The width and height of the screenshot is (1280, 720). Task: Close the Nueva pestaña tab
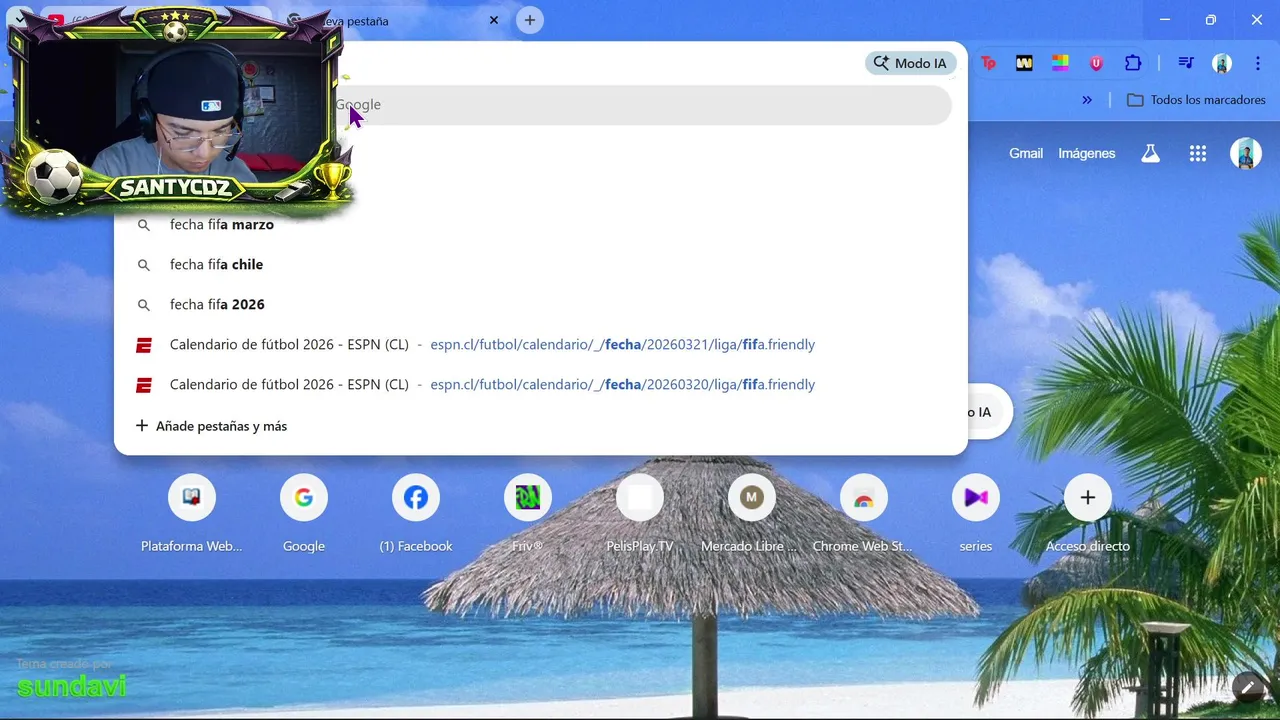[x=493, y=20]
